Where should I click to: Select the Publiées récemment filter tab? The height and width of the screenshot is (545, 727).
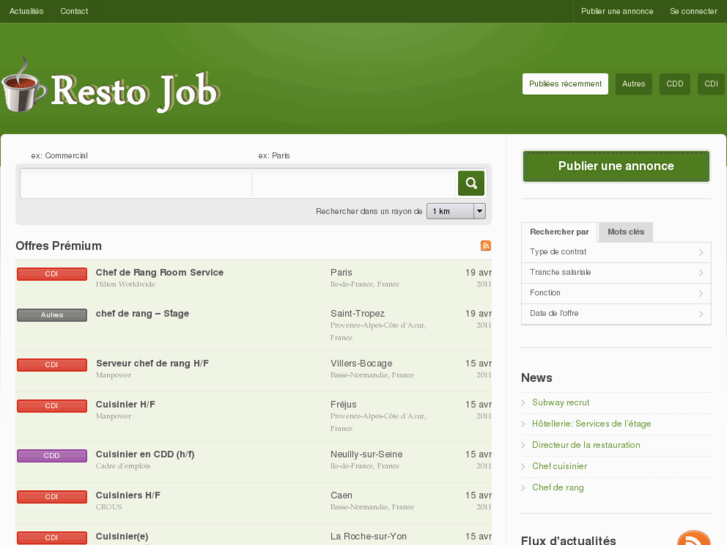tap(565, 84)
